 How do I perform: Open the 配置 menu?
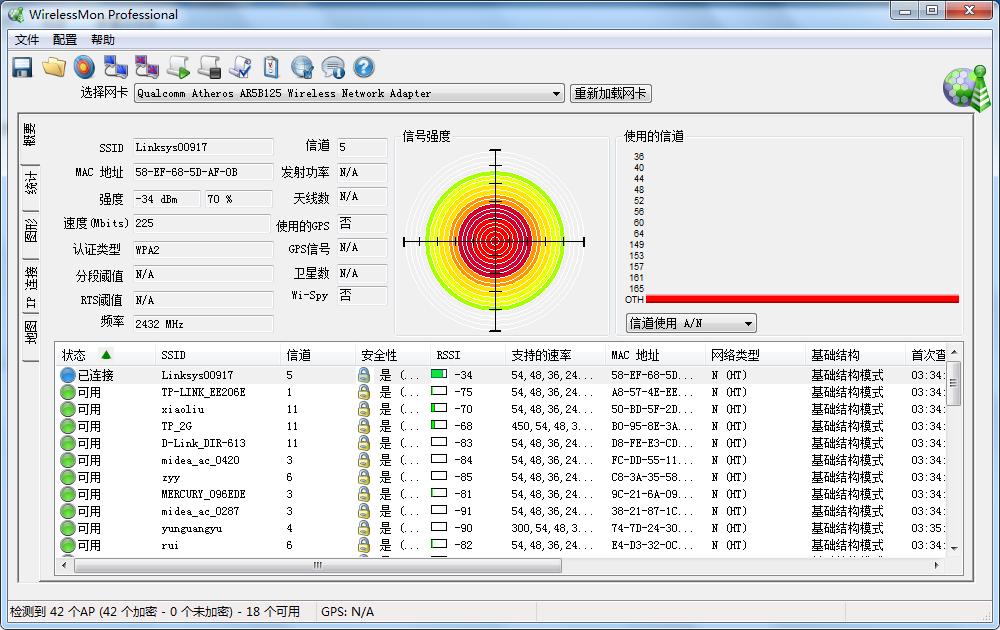pyautogui.click(x=65, y=40)
